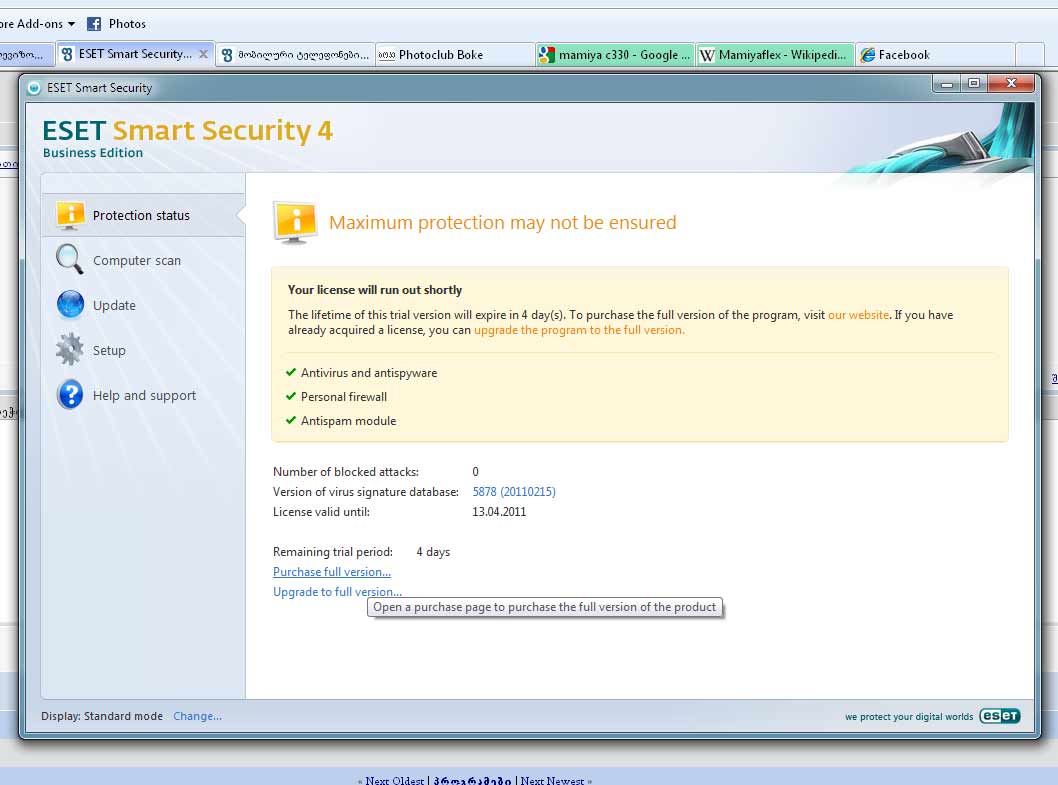This screenshot has height=785, width=1058.
Task: Switch to the Photoclub Boke tab
Action: coord(440,55)
